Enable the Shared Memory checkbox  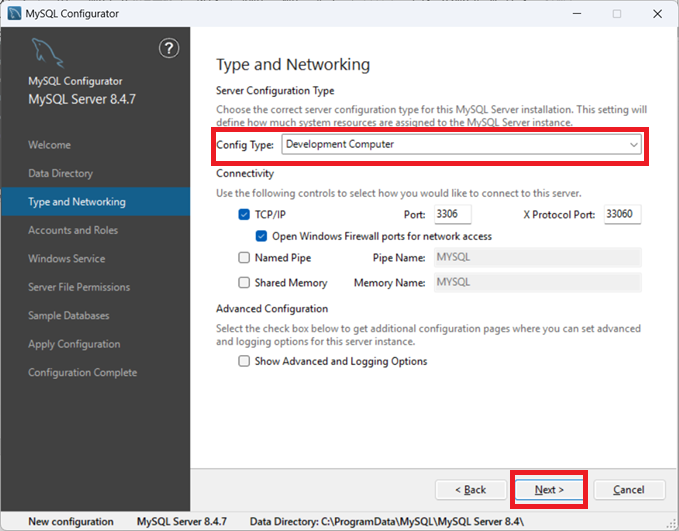click(x=245, y=283)
